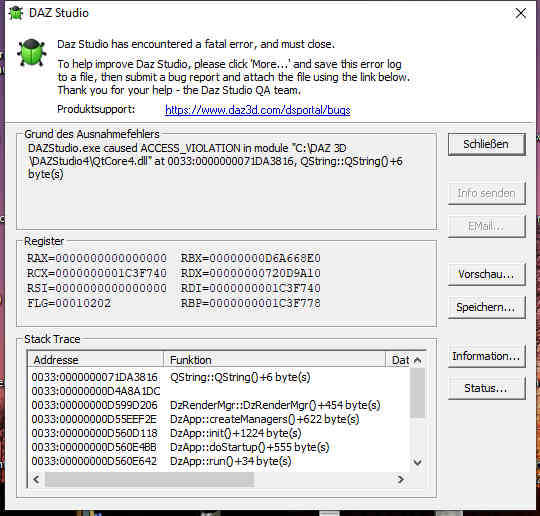This screenshot has height=516, width=540.
Task: Click the green bug icon in title bar
Action: [x=16, y=13]
